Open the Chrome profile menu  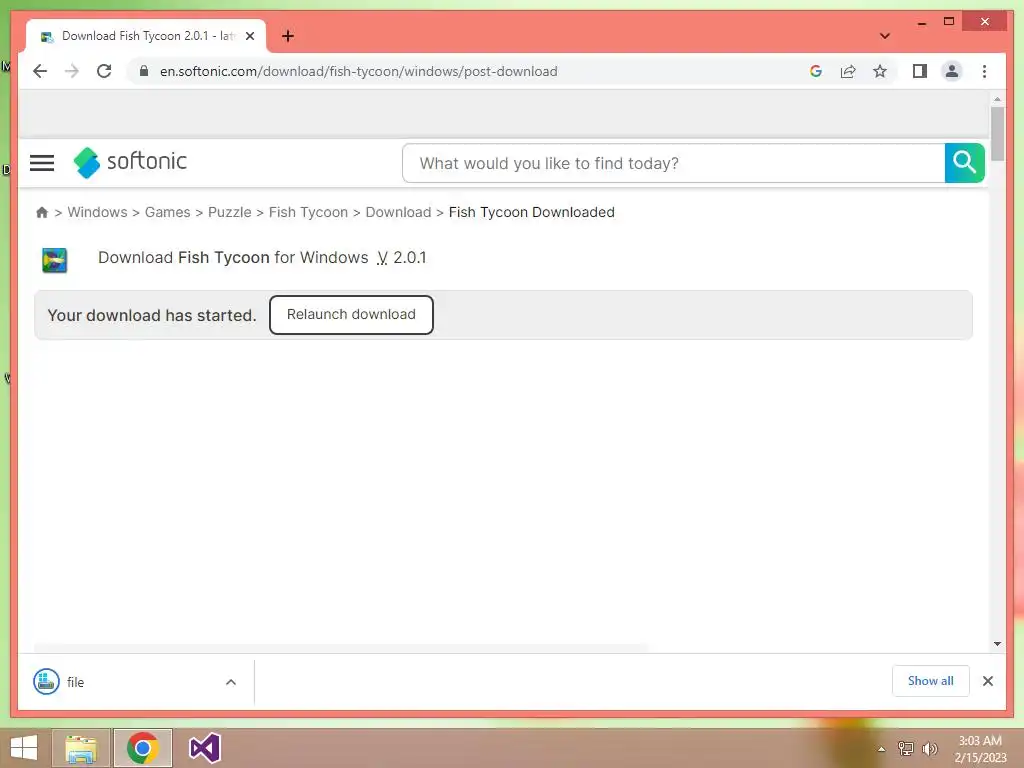click(952, 71)
